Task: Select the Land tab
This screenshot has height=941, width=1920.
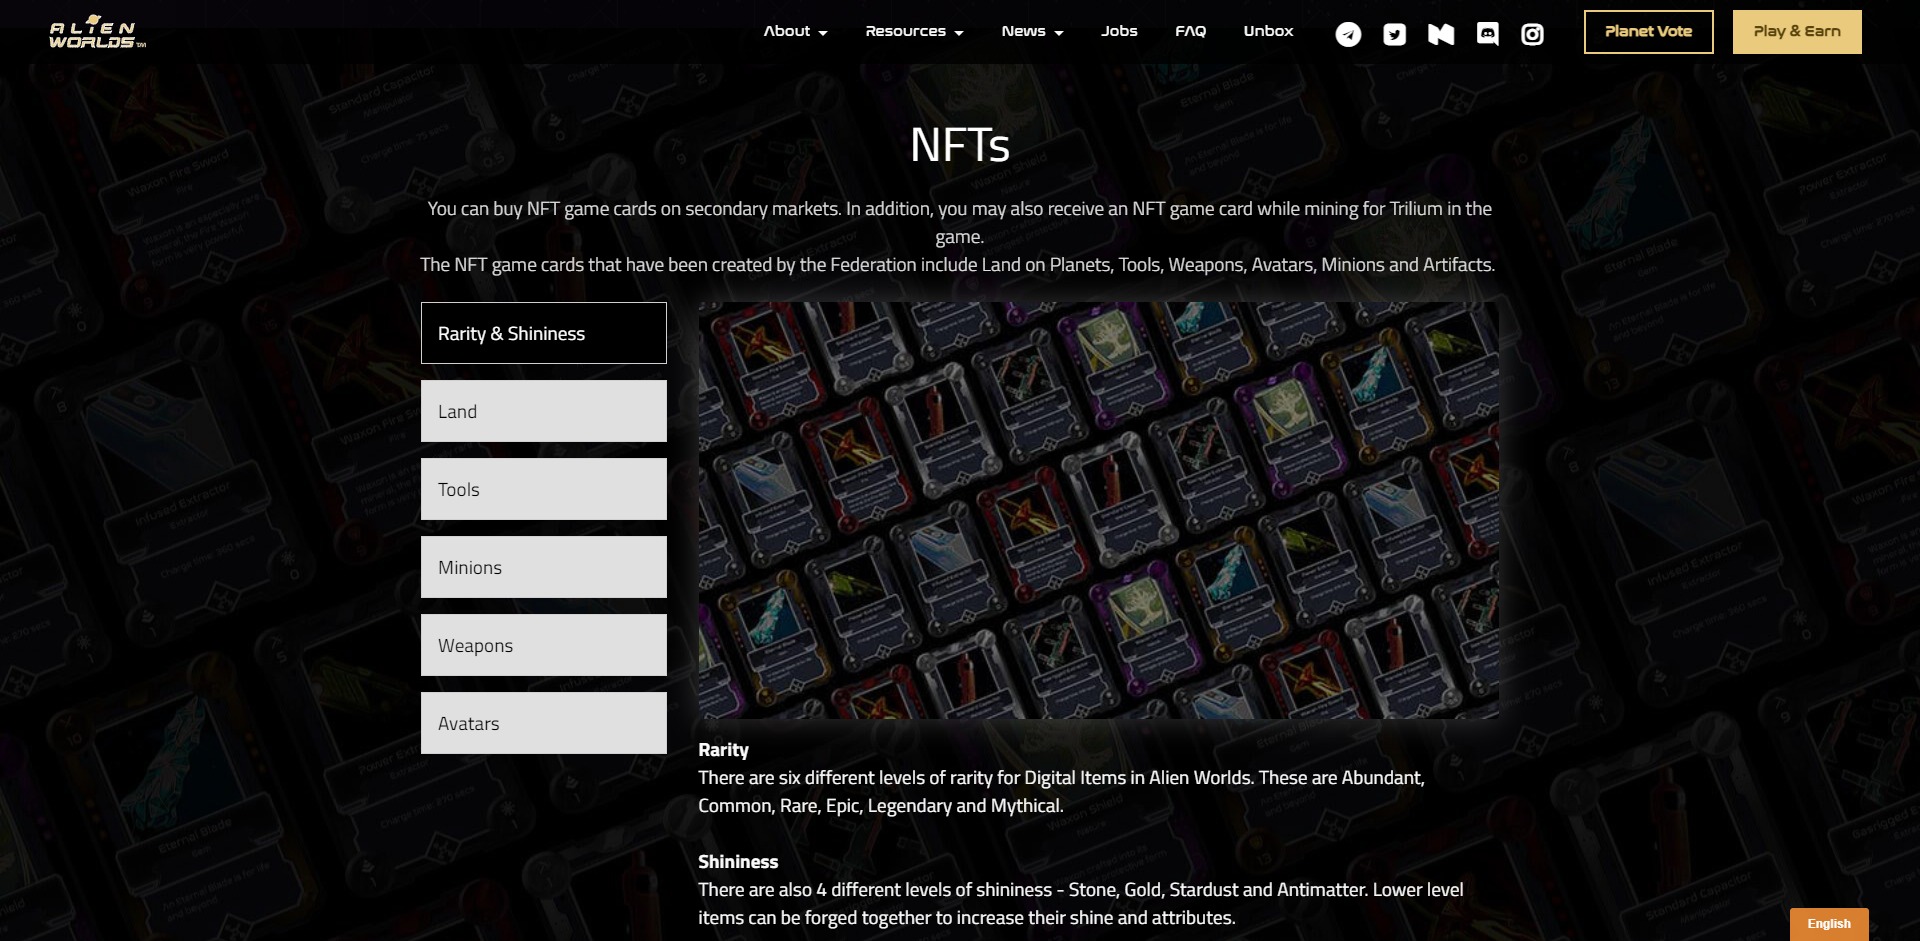Action: (x=544, y=411)
